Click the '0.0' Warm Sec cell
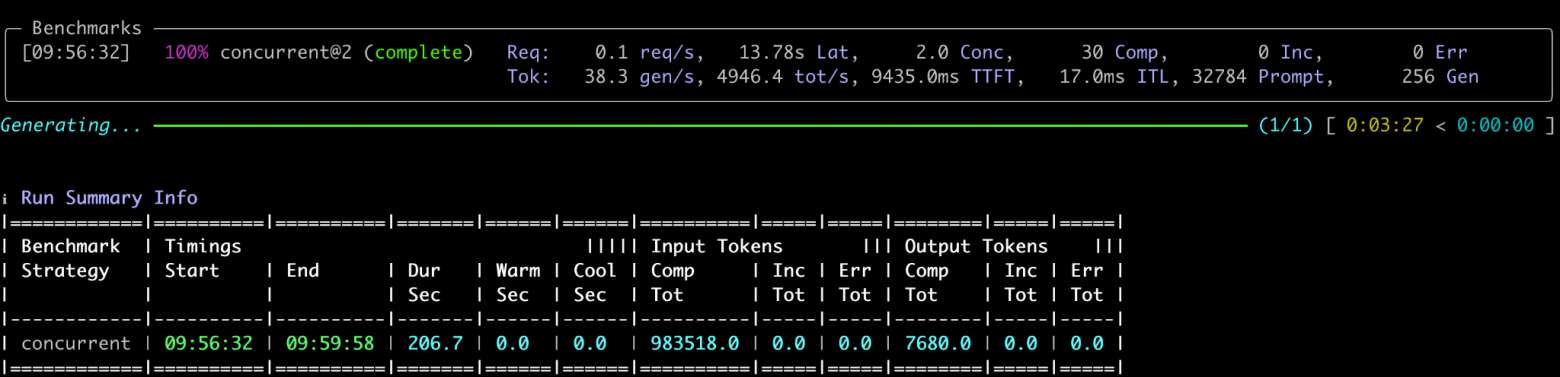This screenshot has height=377, width=1560. pyautogui.click(x=512, y=343)
